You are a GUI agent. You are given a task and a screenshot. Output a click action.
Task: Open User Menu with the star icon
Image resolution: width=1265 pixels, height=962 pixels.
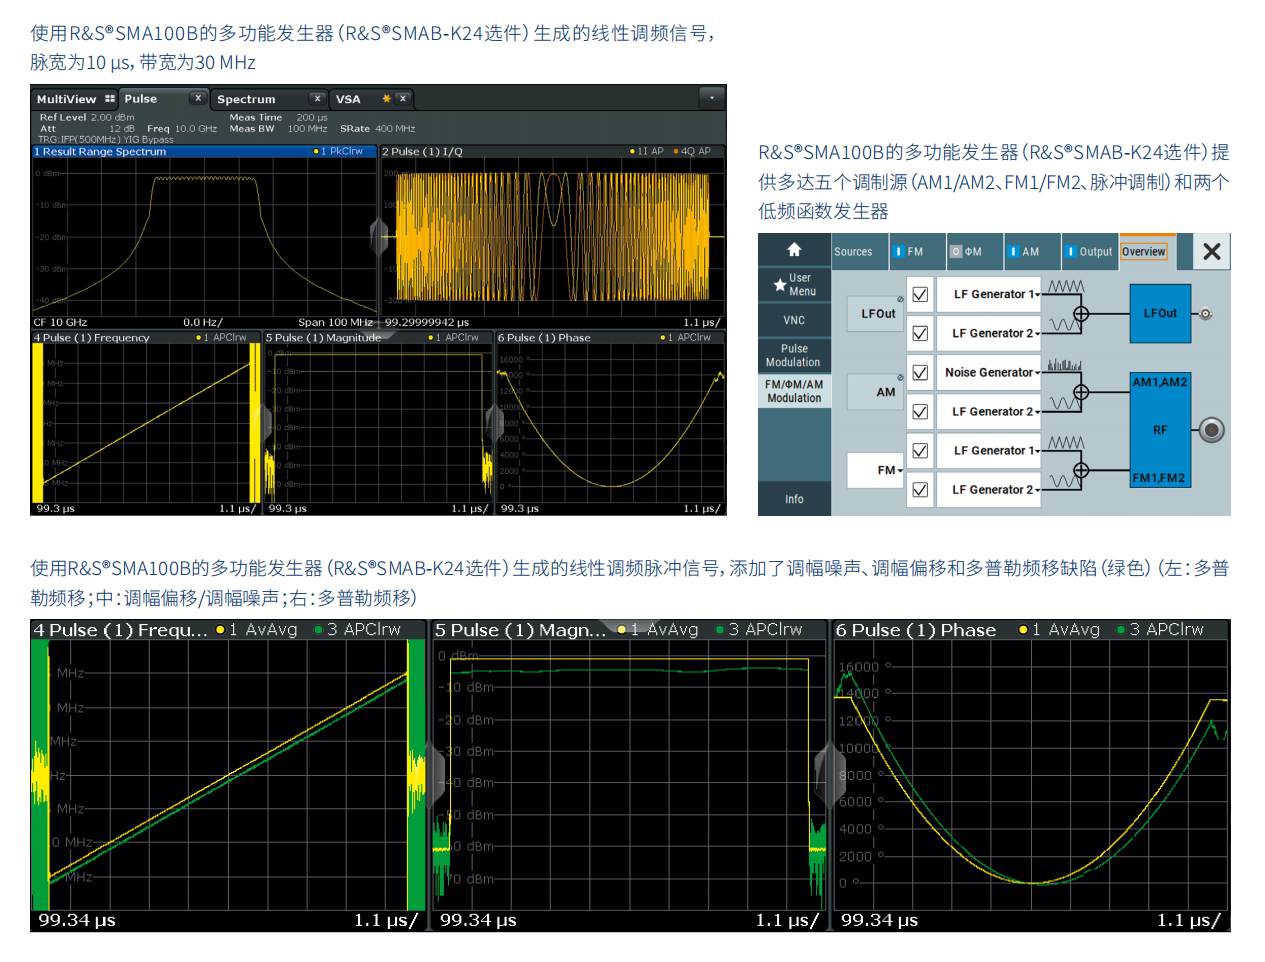point(781,285)
